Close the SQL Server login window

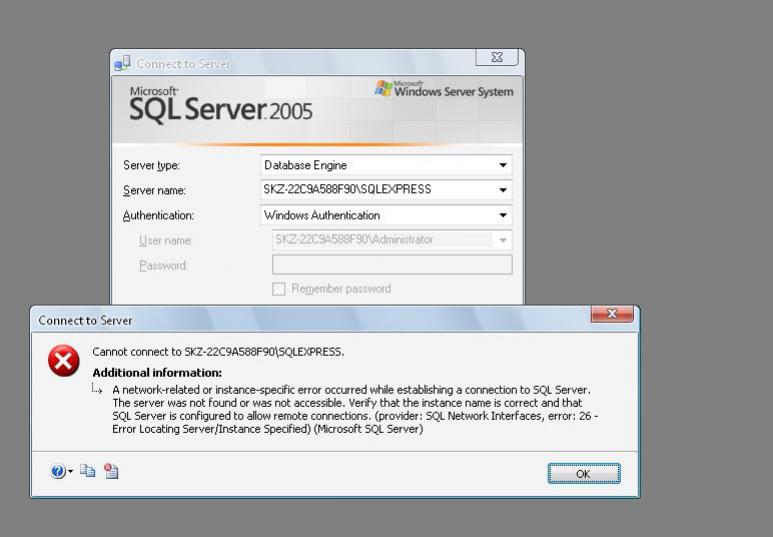[x=497, y=57]
